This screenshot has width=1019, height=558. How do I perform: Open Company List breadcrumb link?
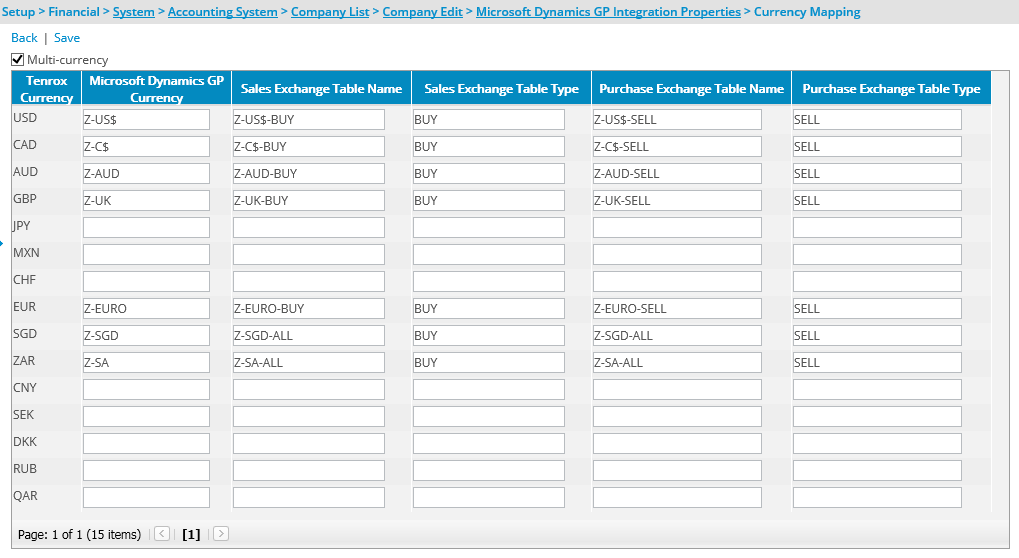[x=330, y=12]
